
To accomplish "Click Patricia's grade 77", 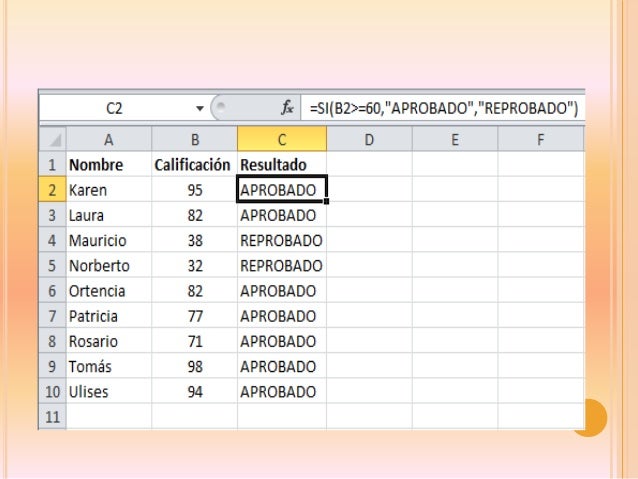I will [194, 316].
